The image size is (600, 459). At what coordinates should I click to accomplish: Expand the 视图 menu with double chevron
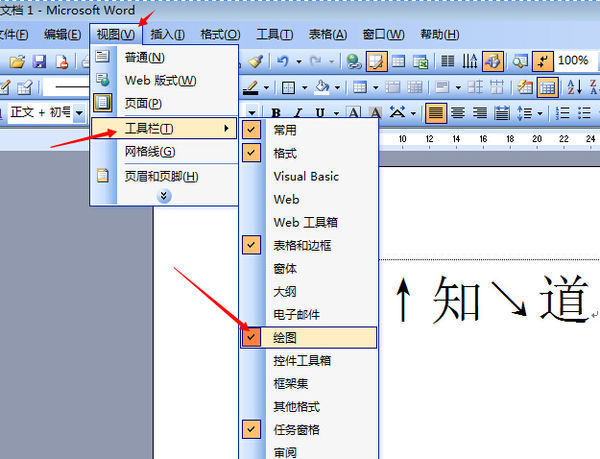click(x=164, y=196)
